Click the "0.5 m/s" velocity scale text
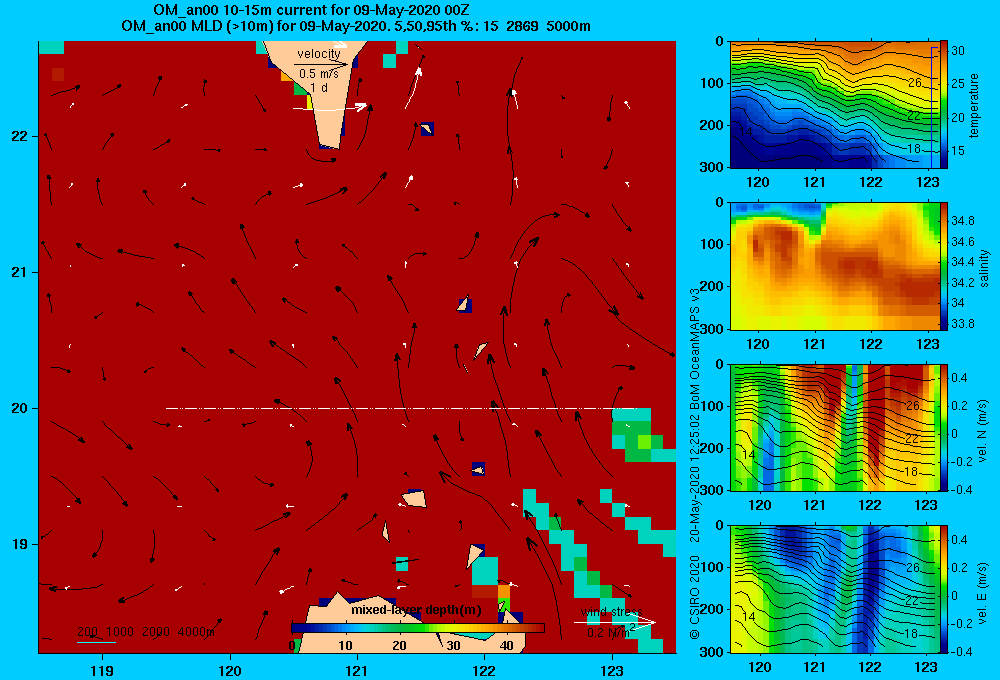 click(319, 74)
